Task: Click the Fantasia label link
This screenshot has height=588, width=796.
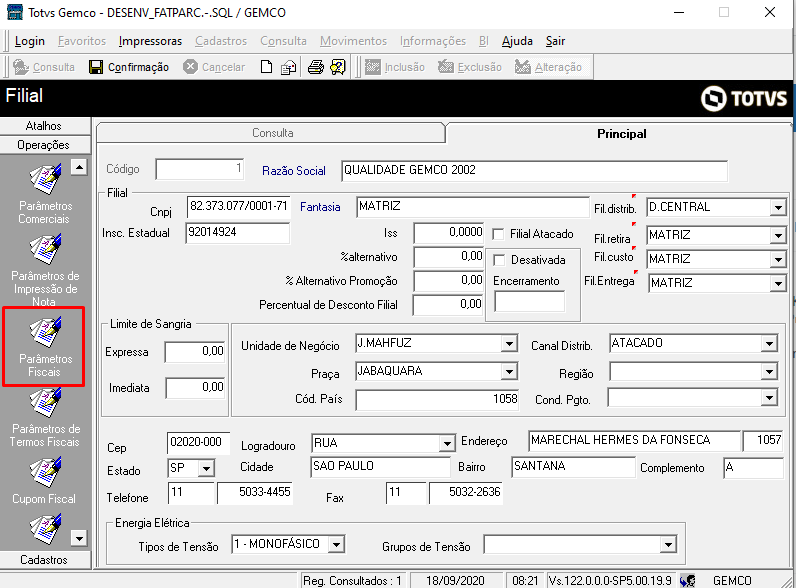Action: 320,207
